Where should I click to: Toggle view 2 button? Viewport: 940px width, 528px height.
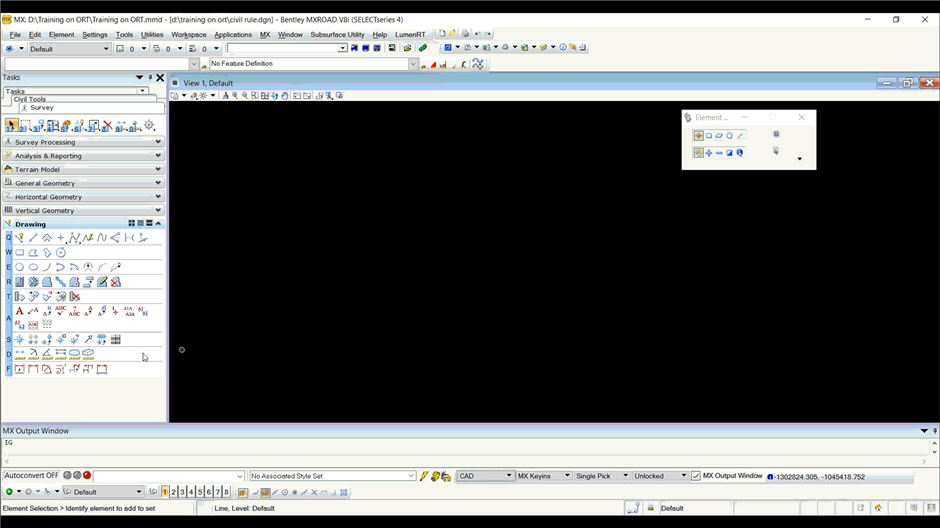174,492
